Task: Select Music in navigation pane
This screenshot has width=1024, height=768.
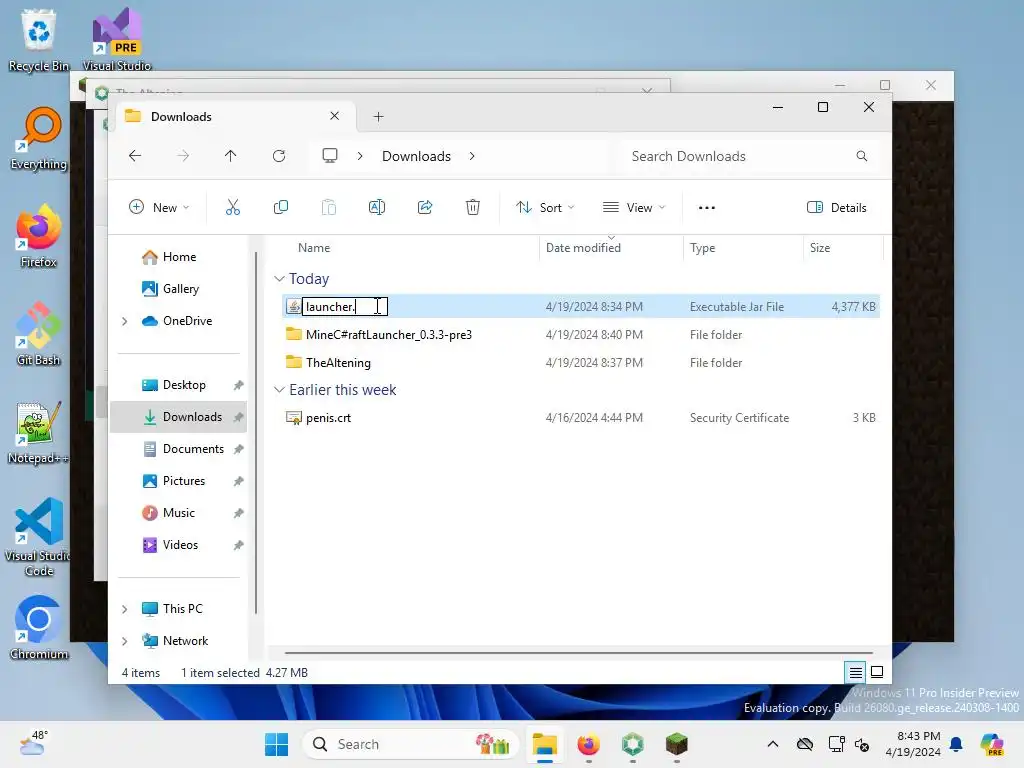Action: pos(178,513)
